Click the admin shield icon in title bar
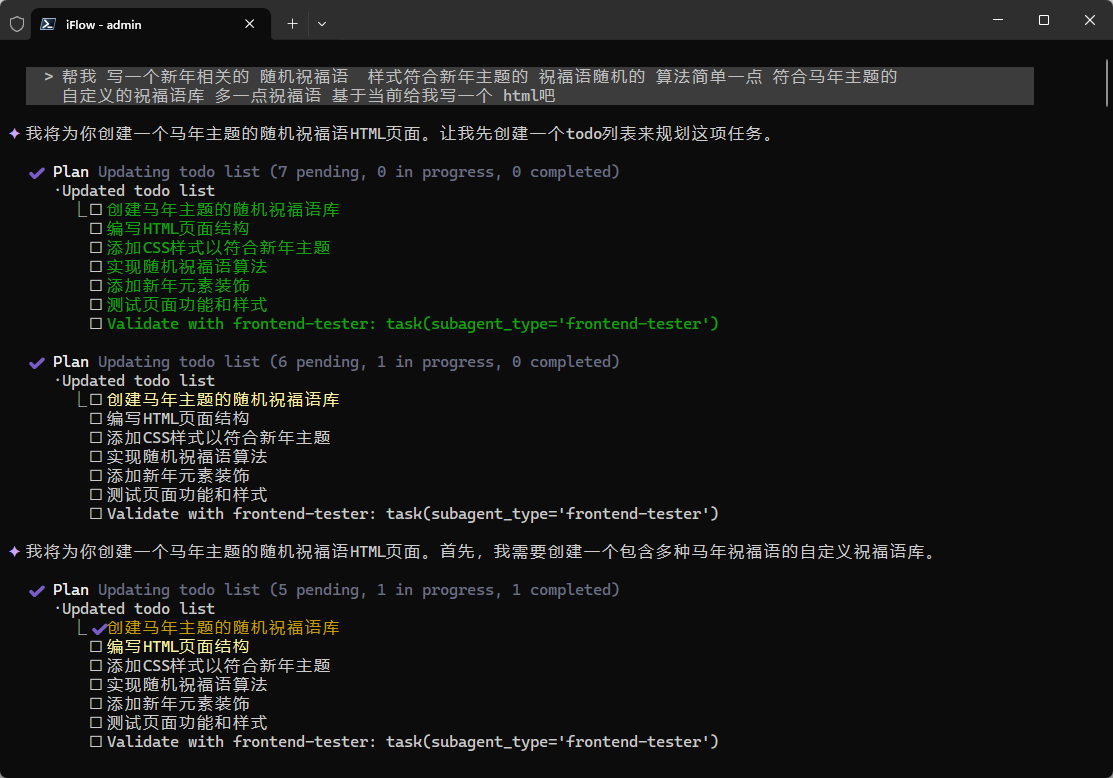Screen dimensions: 1113x778 pos(16,23)
